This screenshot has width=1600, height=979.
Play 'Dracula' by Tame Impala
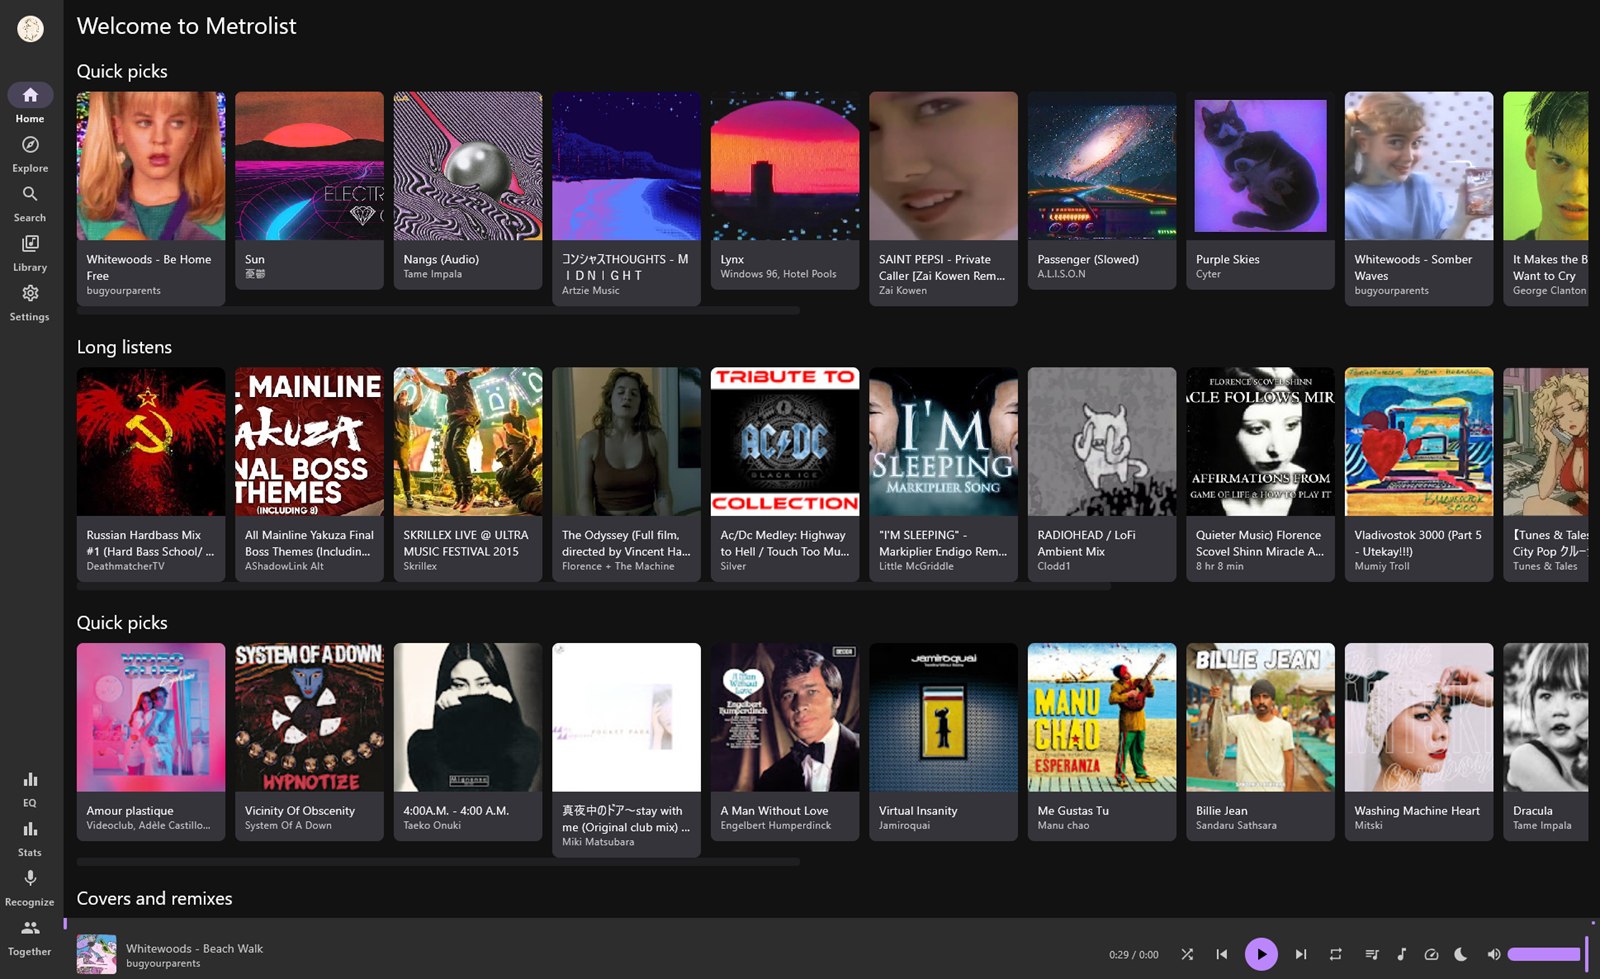1546,741
